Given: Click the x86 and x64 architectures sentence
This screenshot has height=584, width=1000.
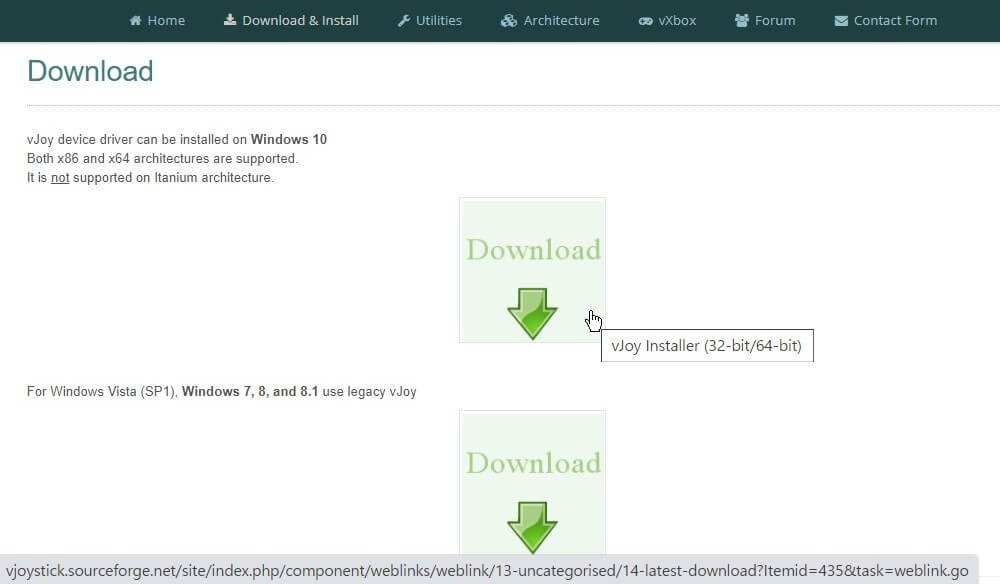Looking at the screenshot, I should pos(163,158).
